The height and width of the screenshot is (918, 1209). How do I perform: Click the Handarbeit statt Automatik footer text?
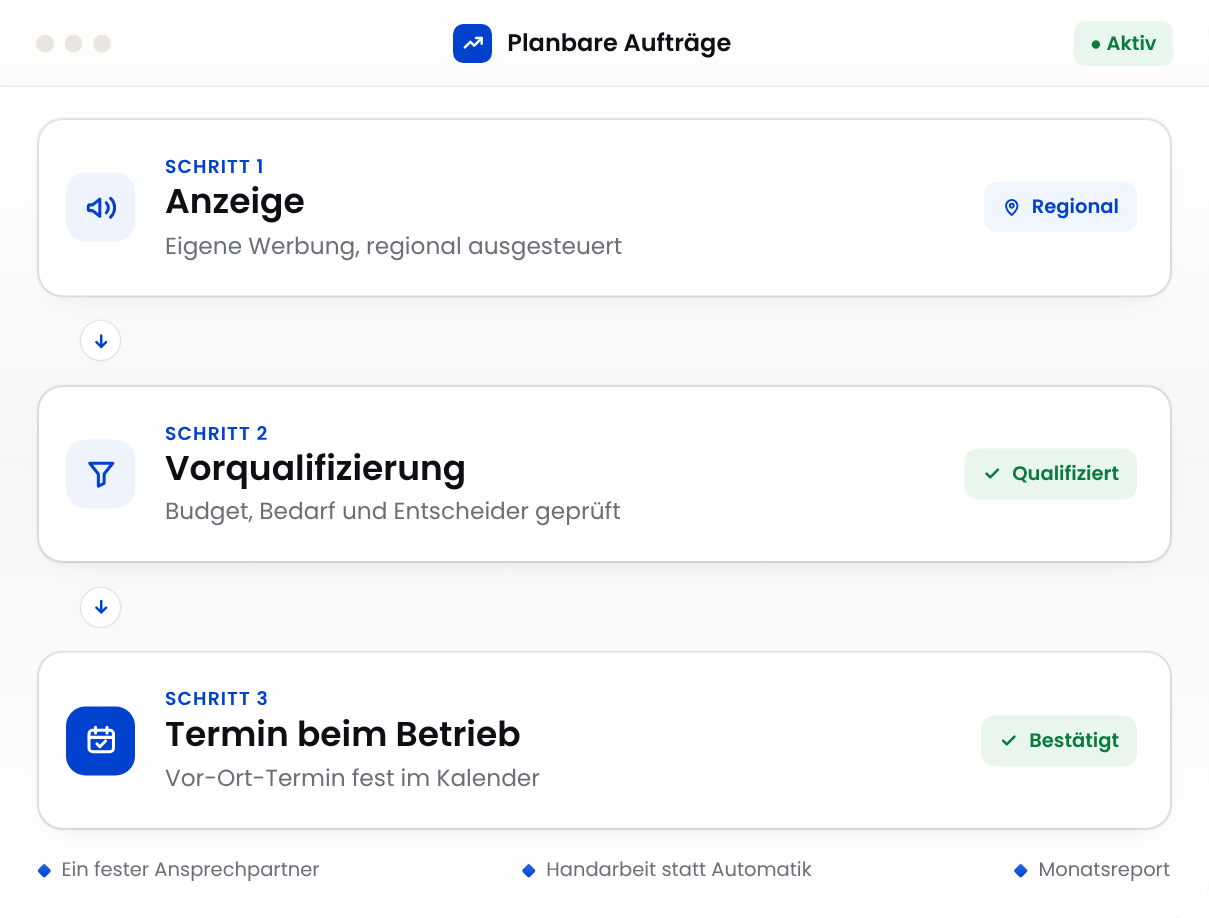679,870
